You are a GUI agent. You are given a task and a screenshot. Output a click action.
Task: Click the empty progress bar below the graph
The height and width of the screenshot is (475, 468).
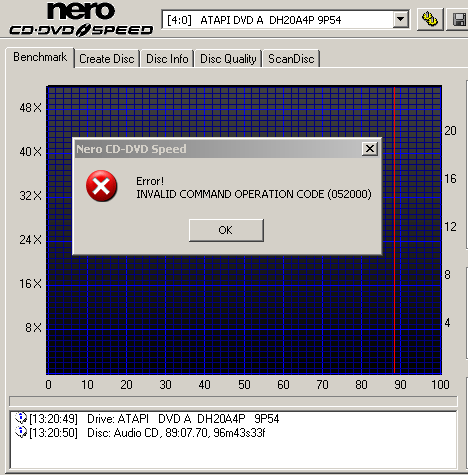[x=233, y=401]
